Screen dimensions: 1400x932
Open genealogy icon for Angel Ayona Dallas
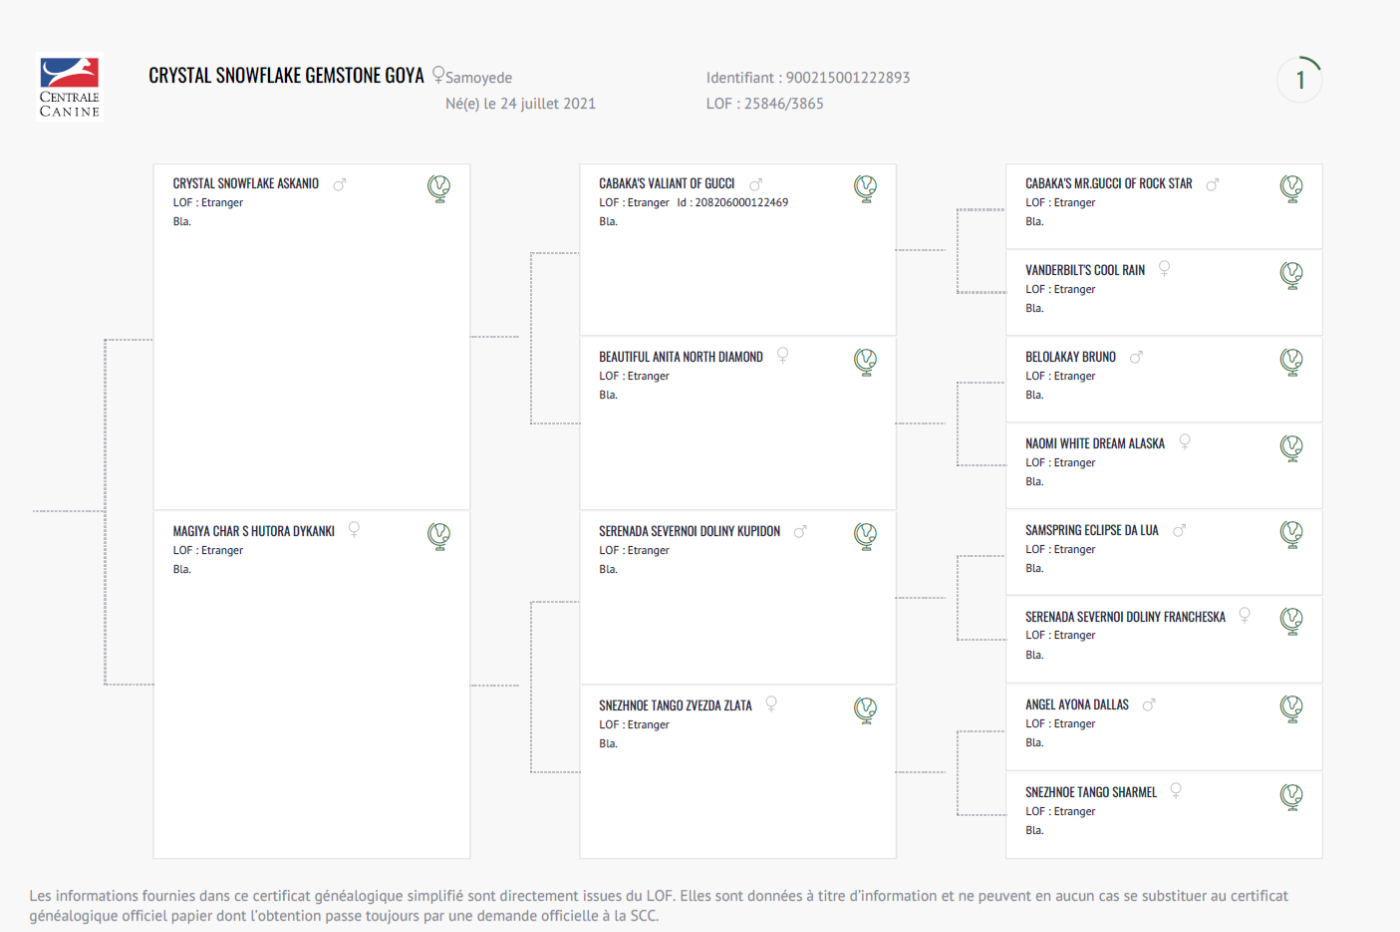[x=1291, y=709]
